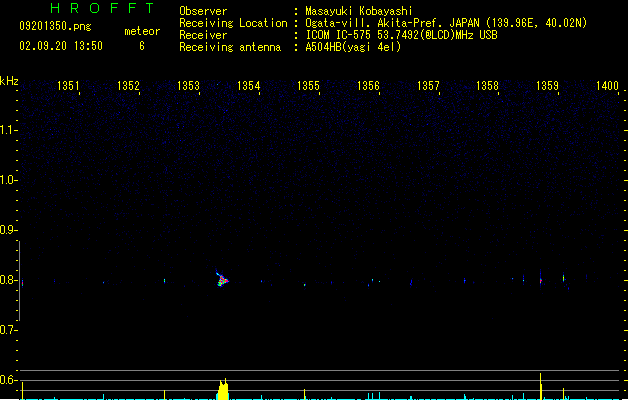Click the 'meteor' counter label
The image size is (629, 400).
[x=142, y=31]
